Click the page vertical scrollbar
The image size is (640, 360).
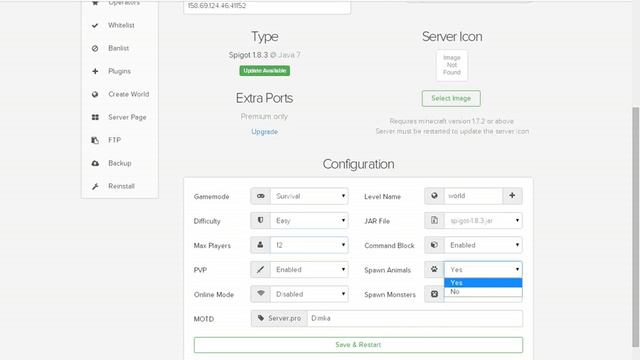point(635,227)
